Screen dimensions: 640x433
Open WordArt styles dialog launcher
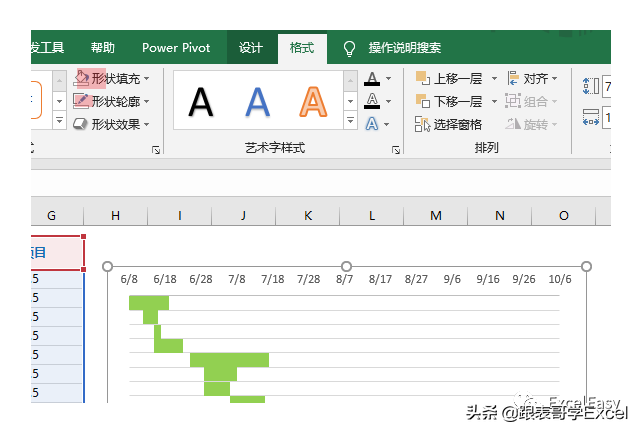(x=396, y=150)
